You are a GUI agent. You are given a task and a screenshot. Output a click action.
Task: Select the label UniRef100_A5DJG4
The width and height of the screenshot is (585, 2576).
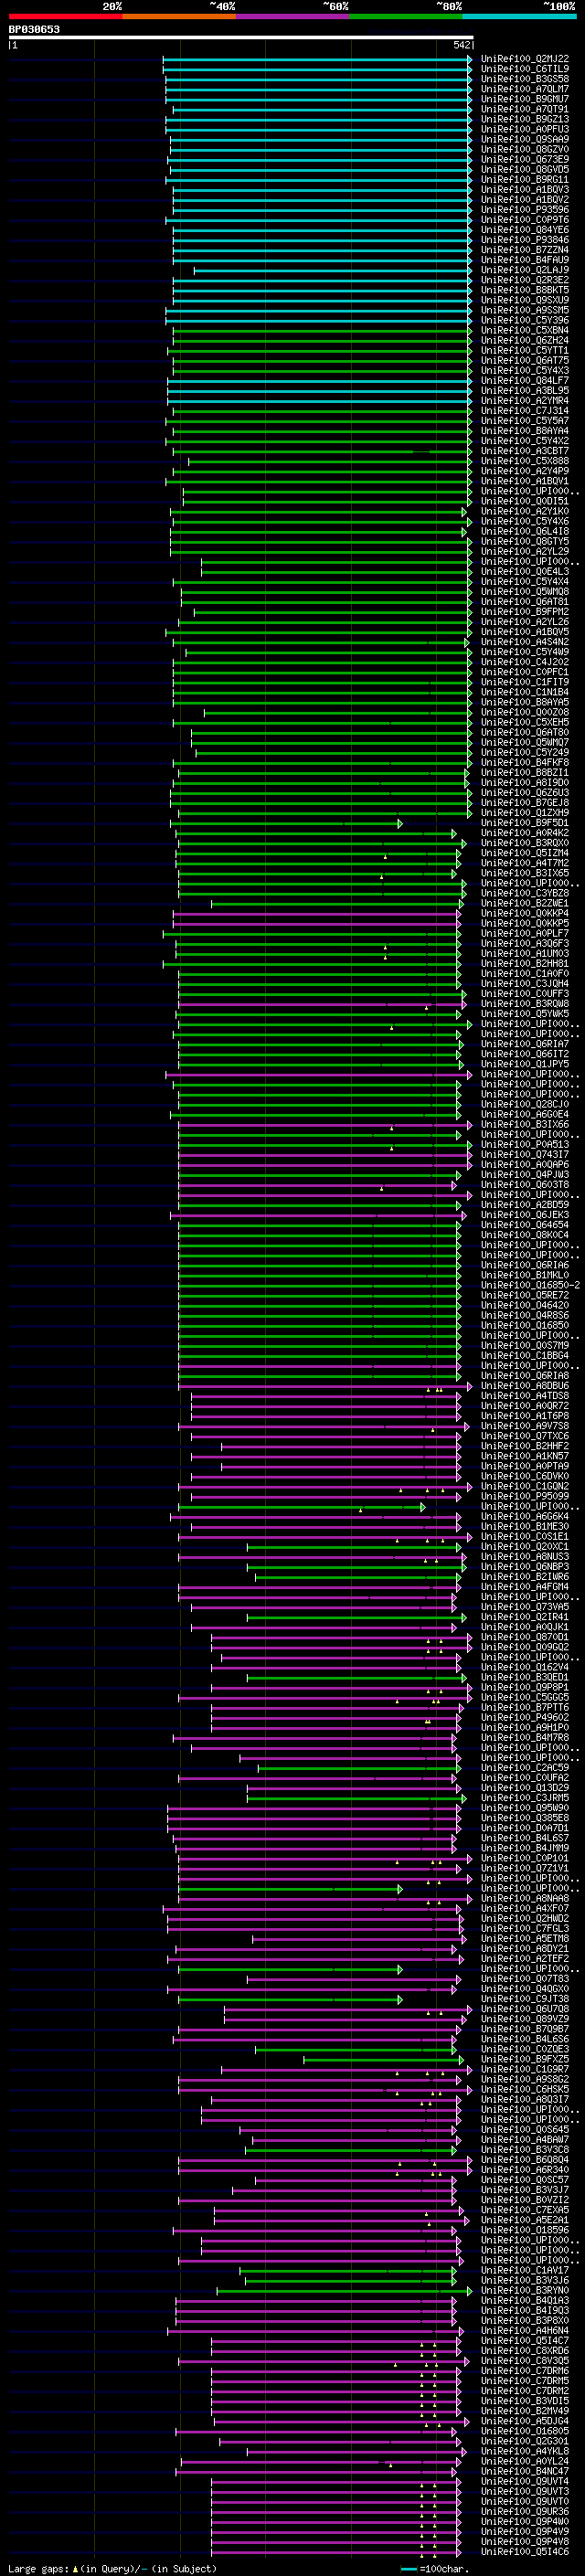pos(525,2421)
